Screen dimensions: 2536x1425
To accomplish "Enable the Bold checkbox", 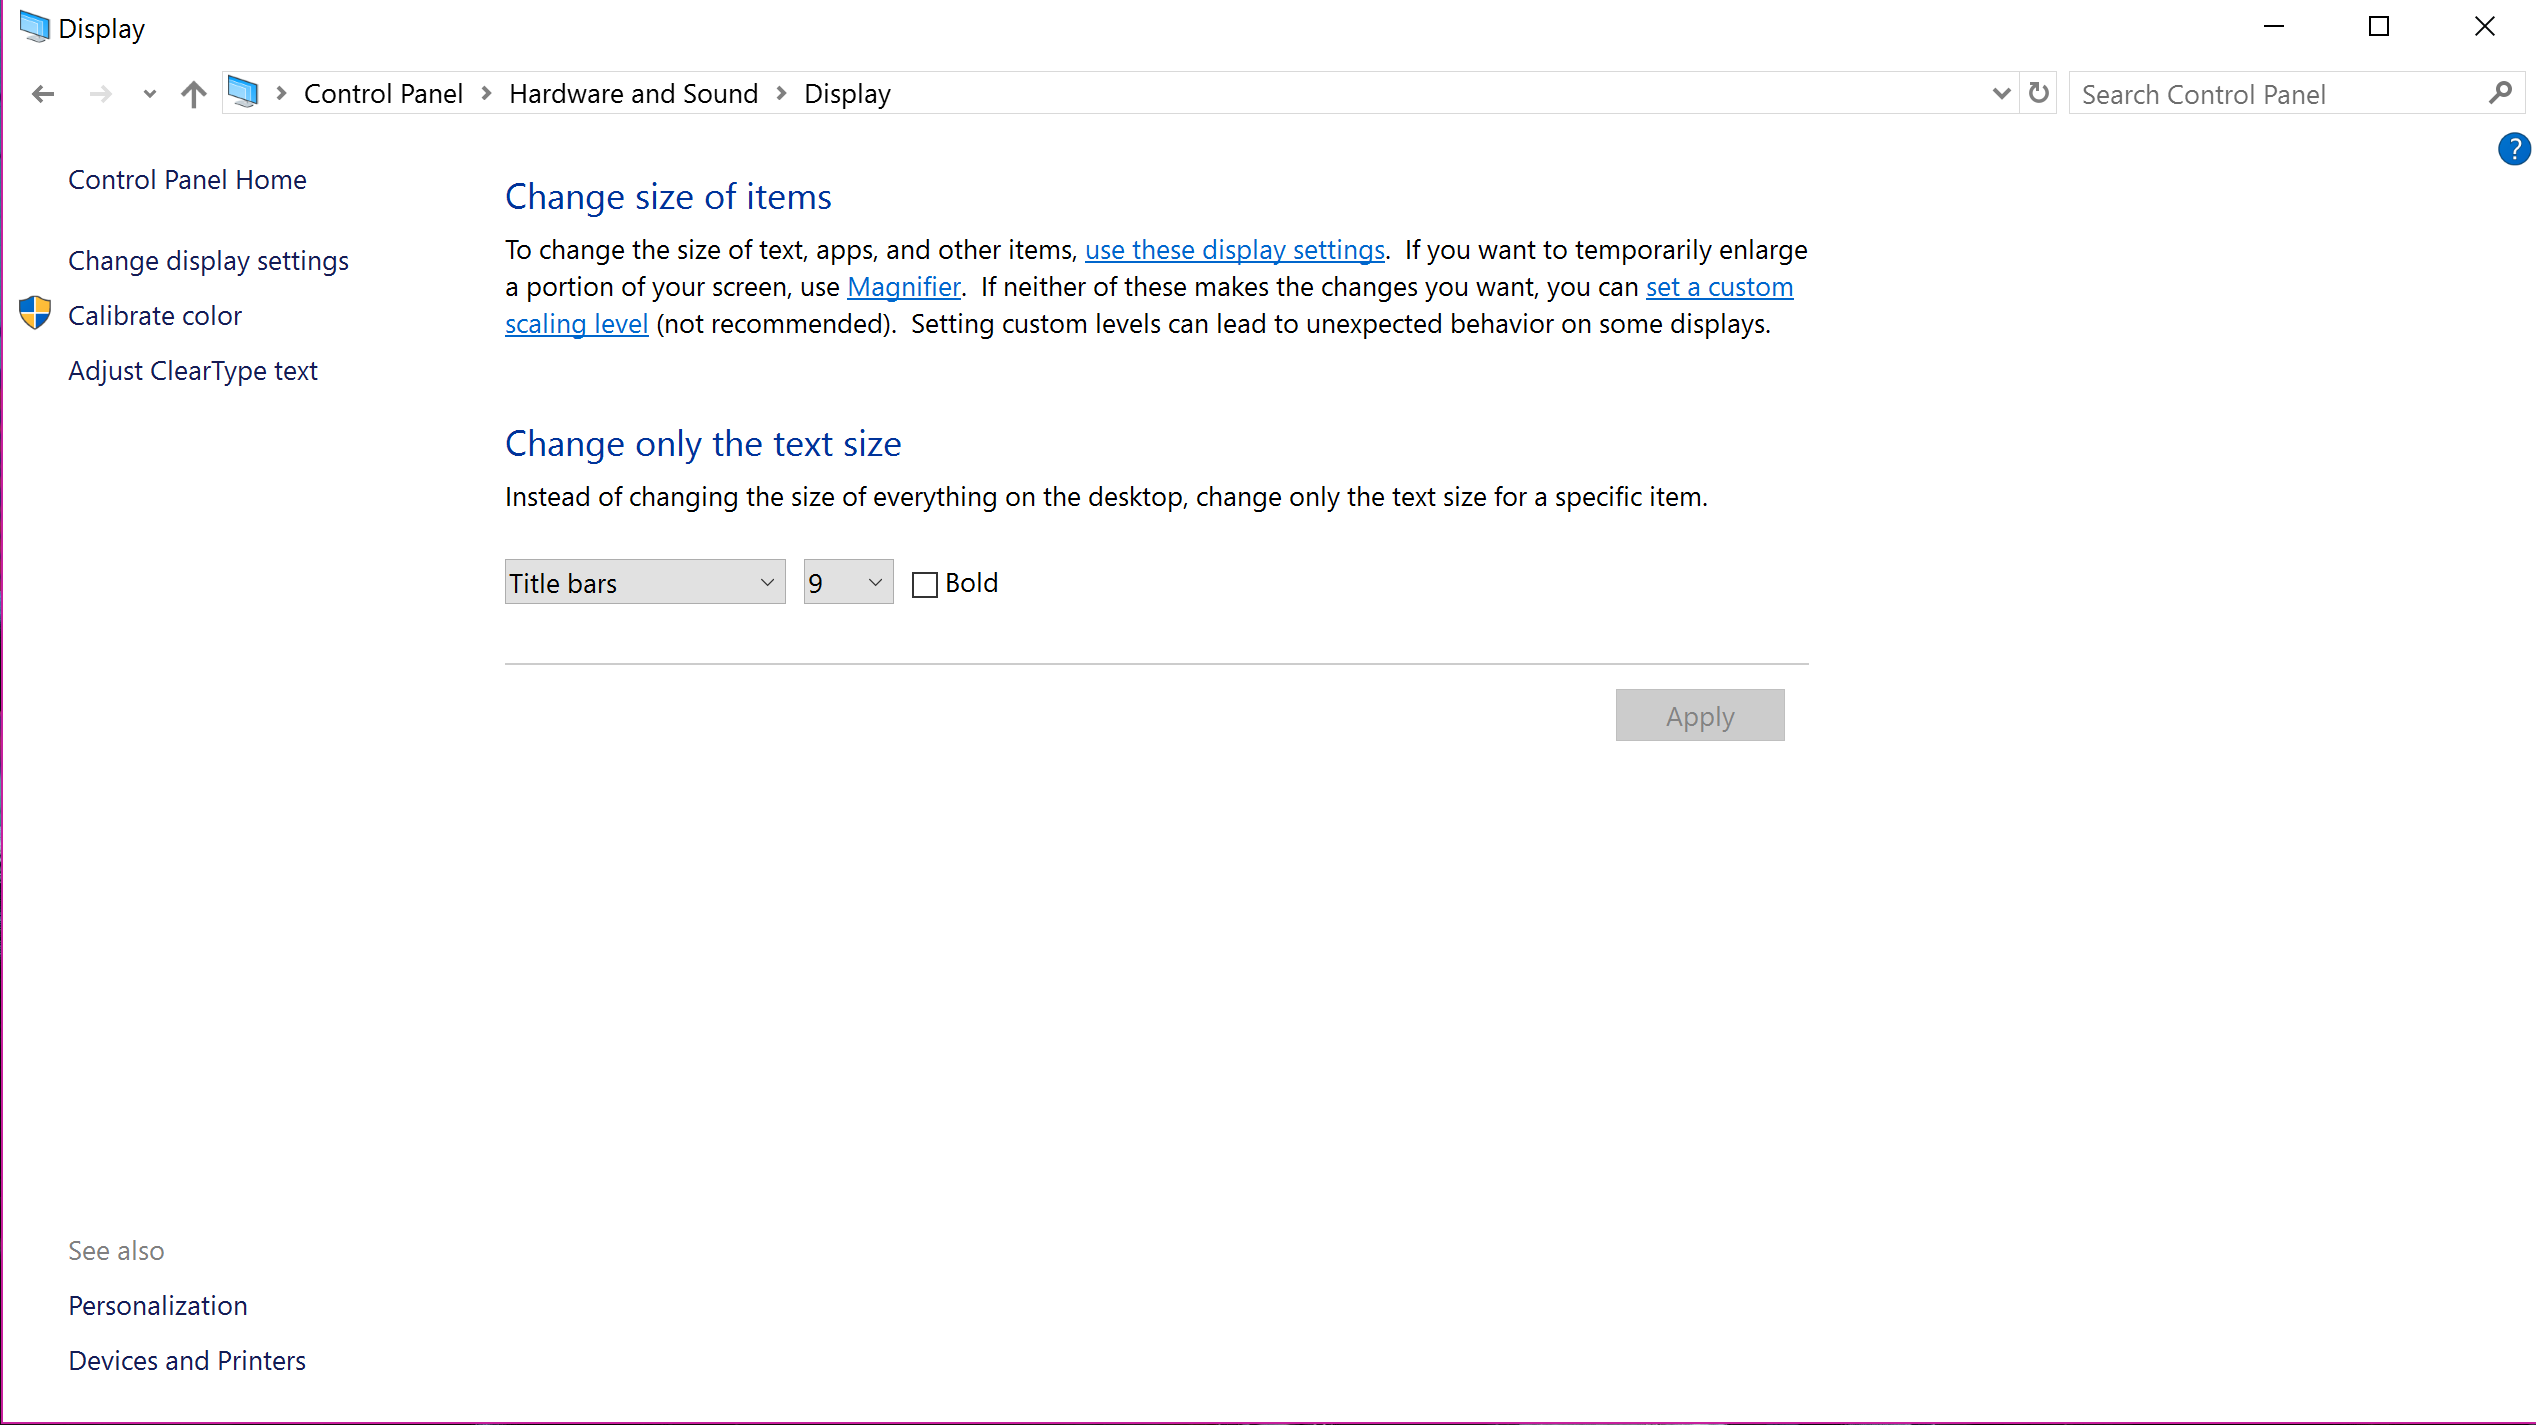I will [925, 584].
